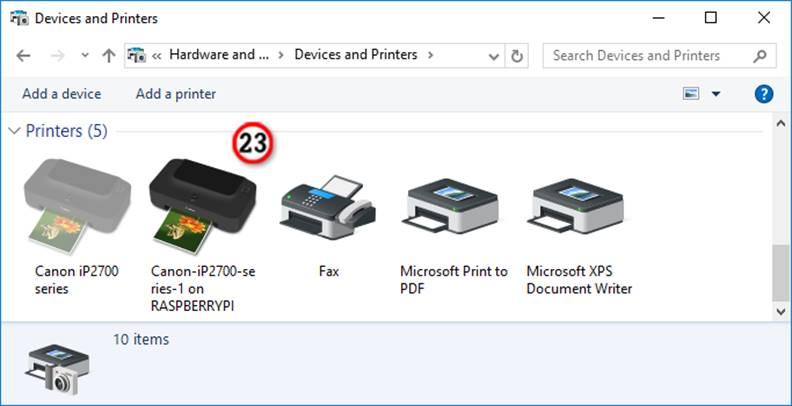This screenshot has width=792, height=406.
Task: Click the Fax label text
Action: click(x=329, y=272)
